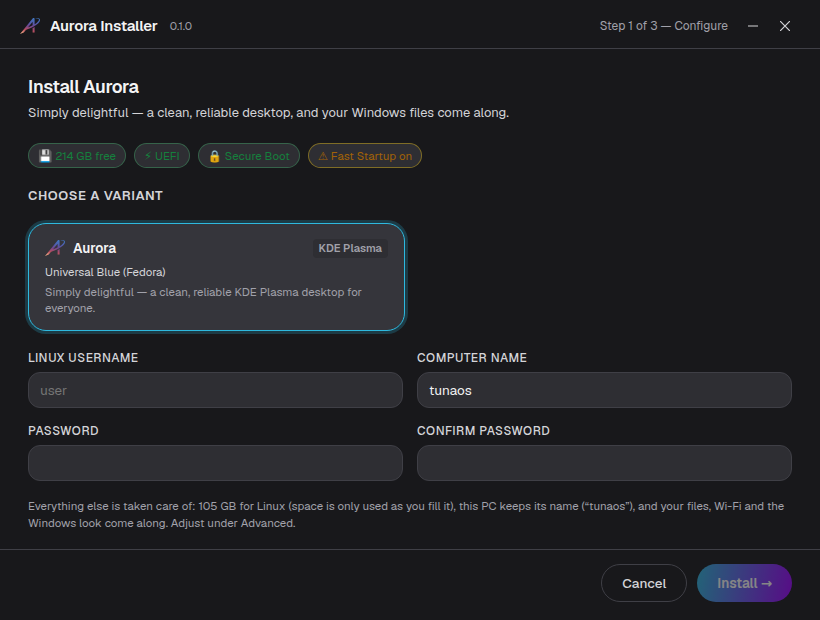This screenshot has width=820, height=620.
Task: Click the padlock icon on Secure Boot badge
Action: pyautogui.click(x=214, y=156)
